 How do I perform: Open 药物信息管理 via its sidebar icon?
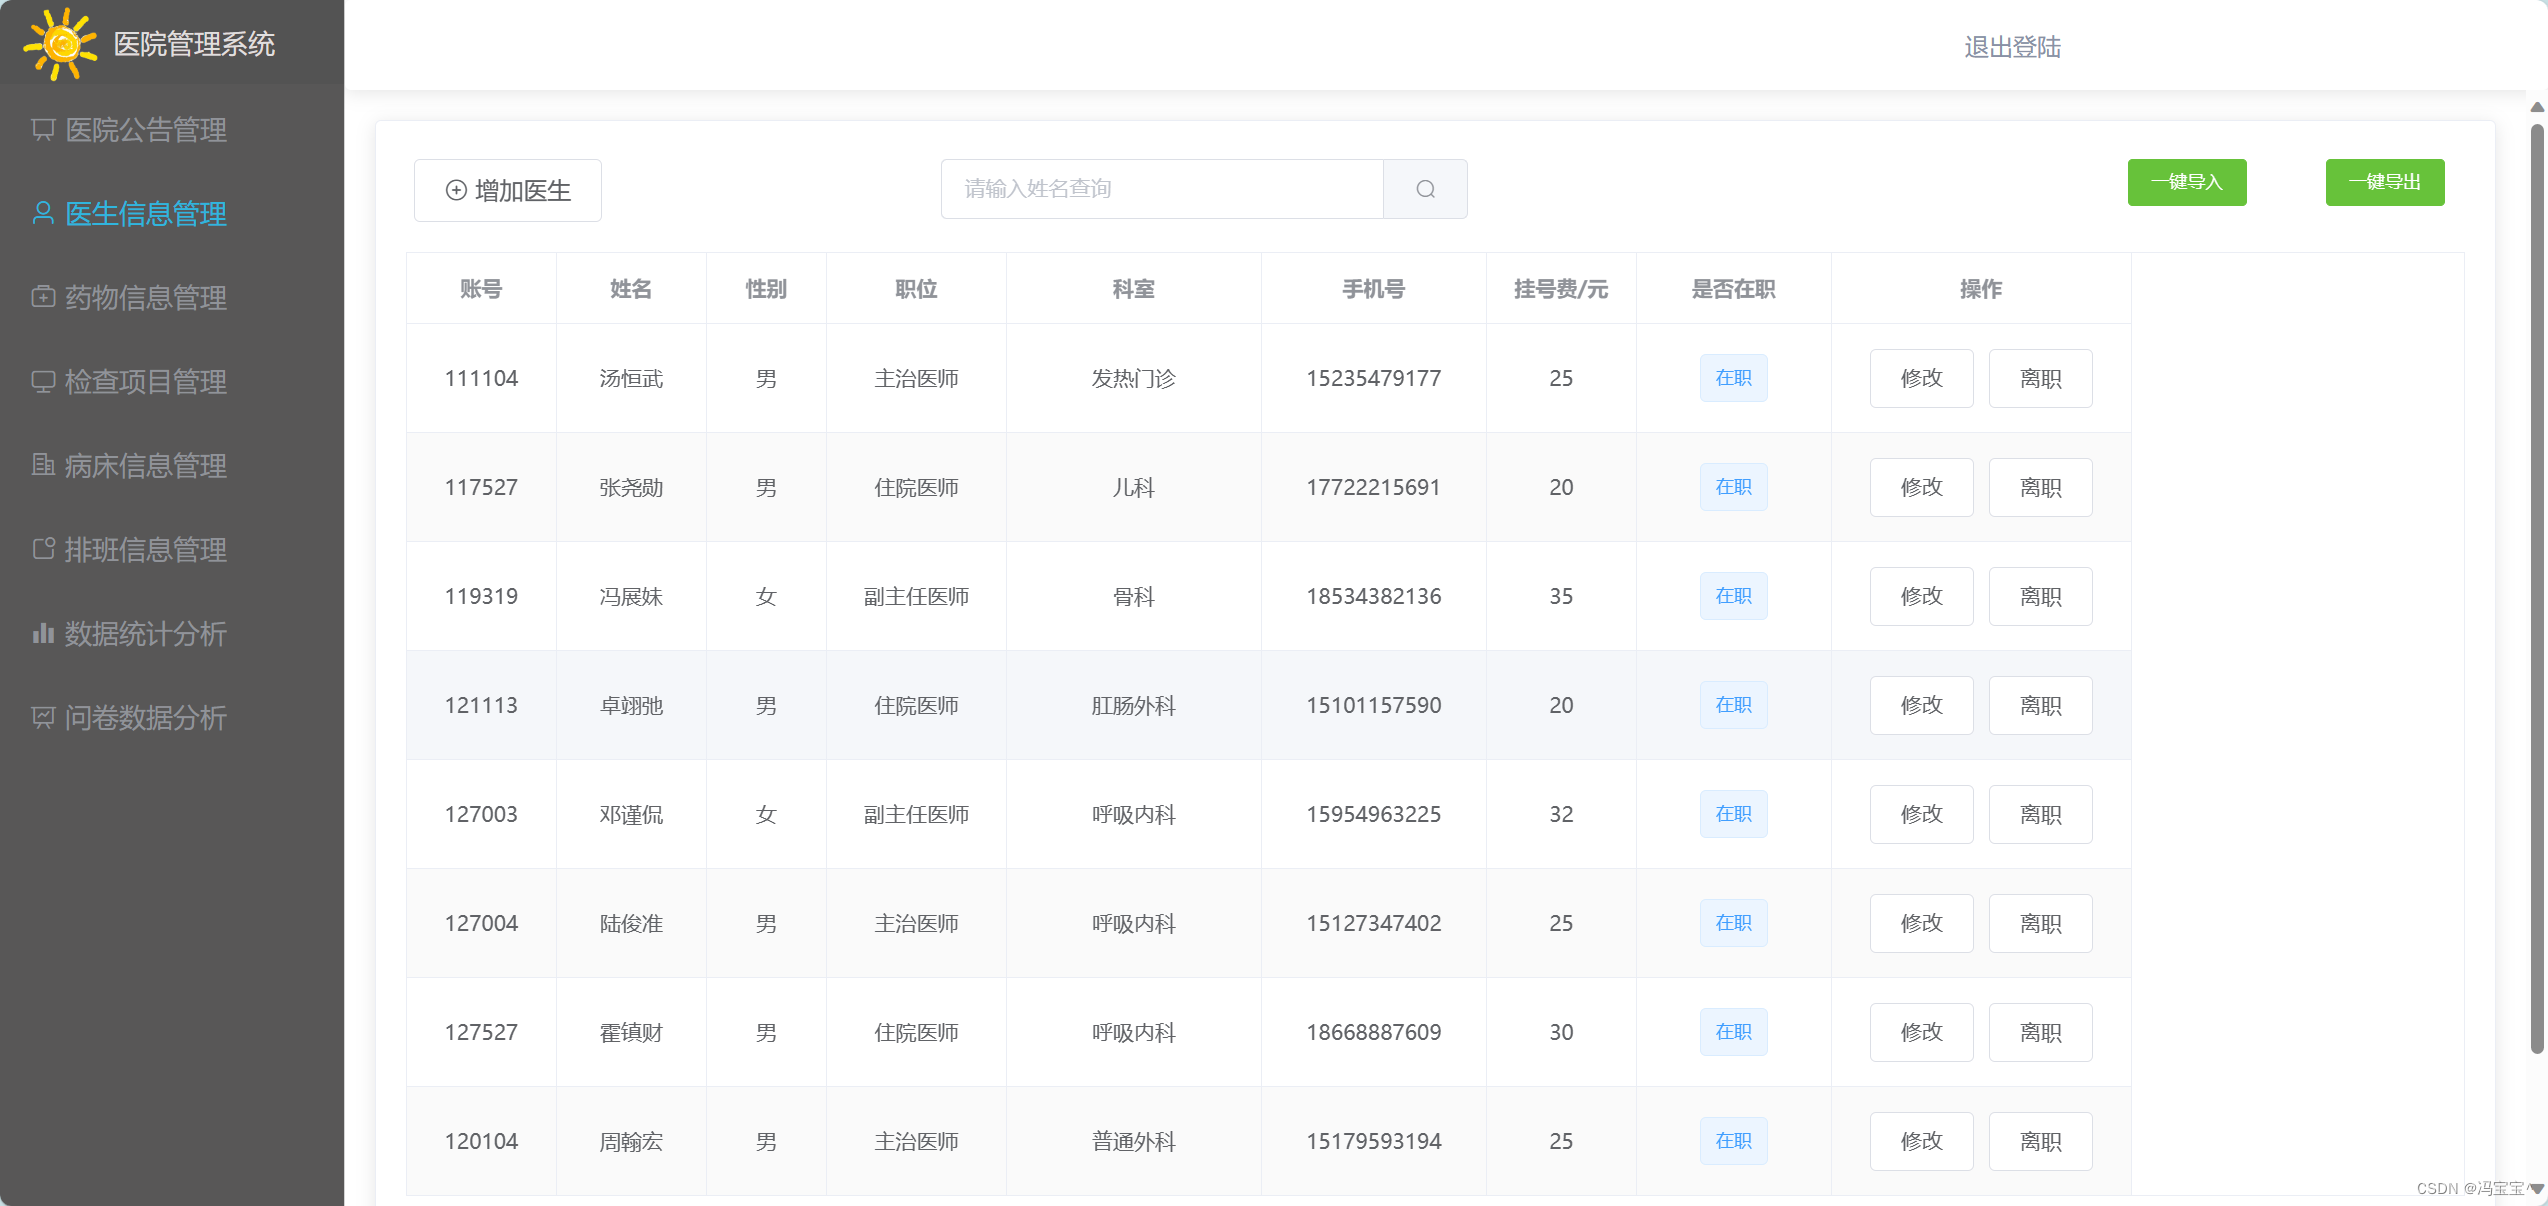pos(43,297)
